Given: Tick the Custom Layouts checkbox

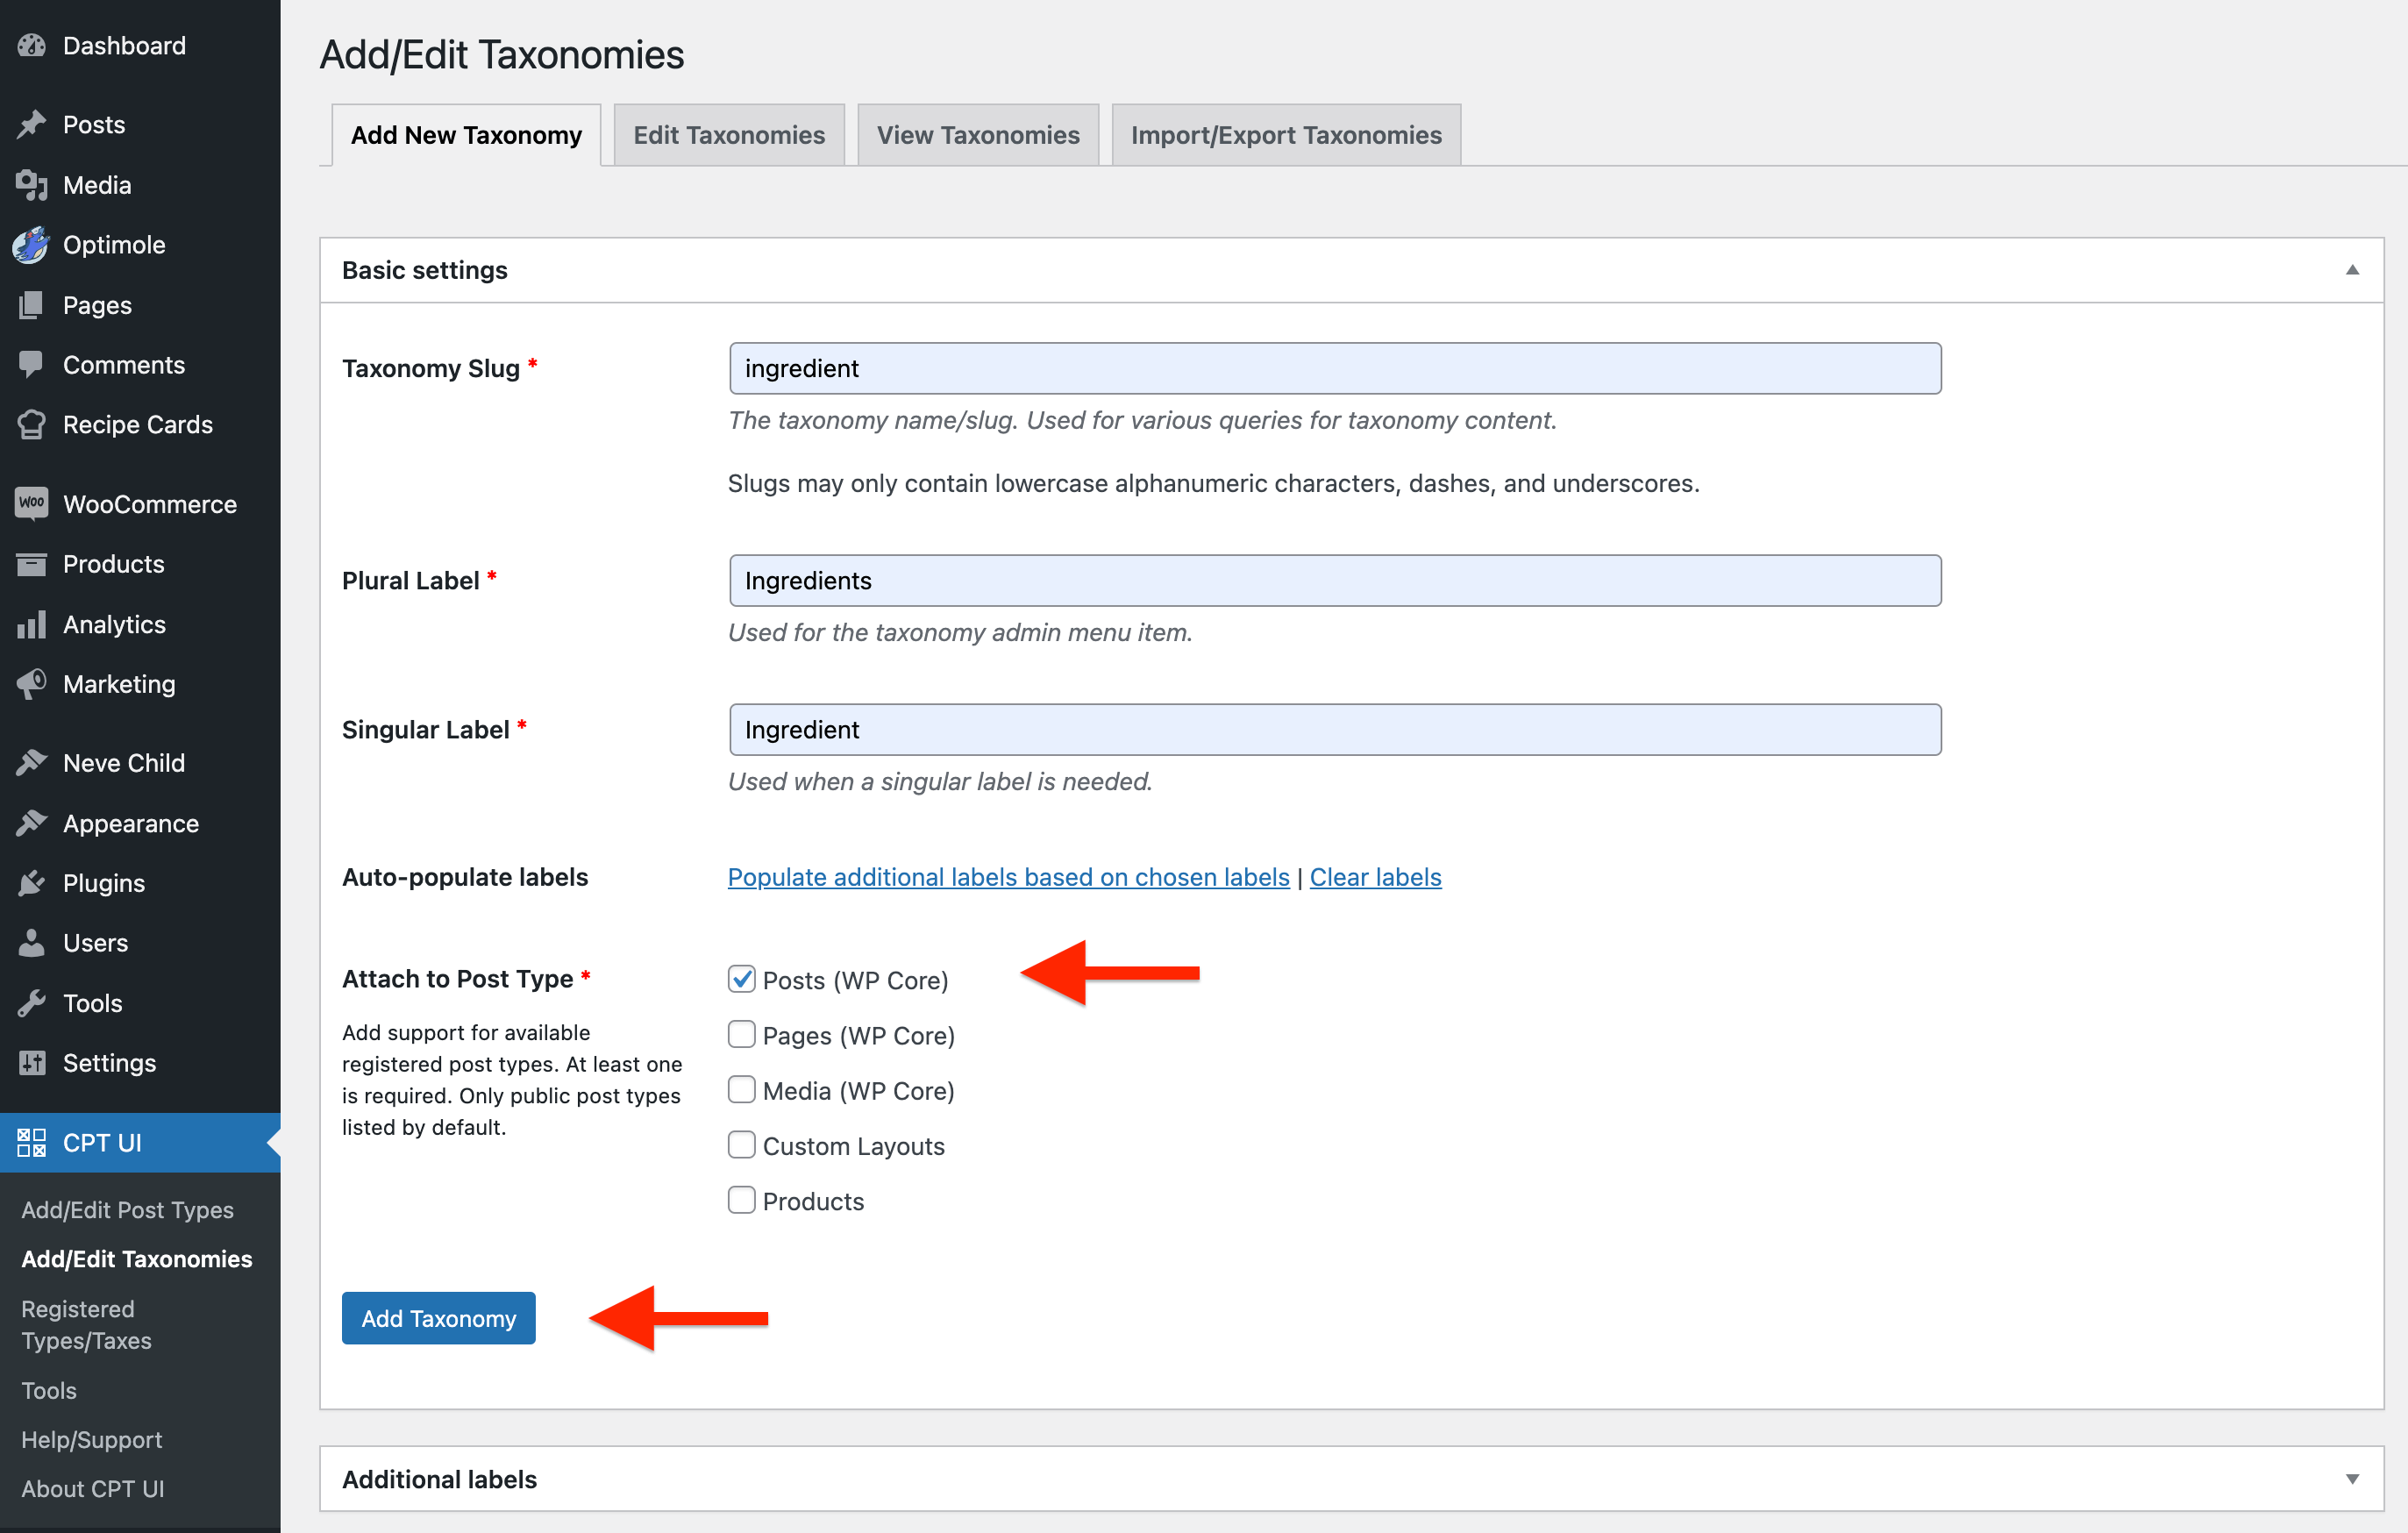Looking at the screenshot, I should point(741,1145).
